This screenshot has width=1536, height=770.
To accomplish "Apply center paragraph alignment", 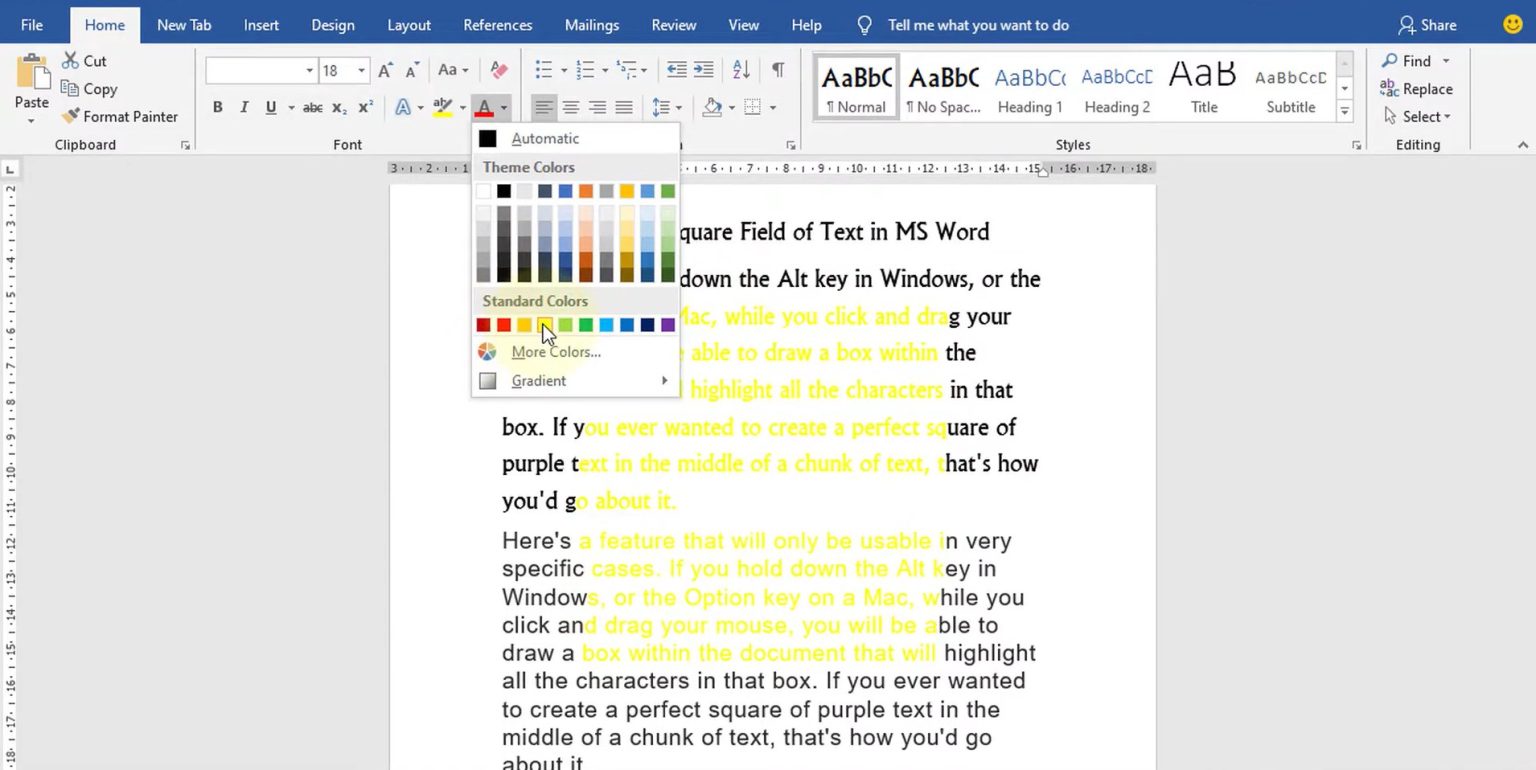I will (x=570, y=107).
